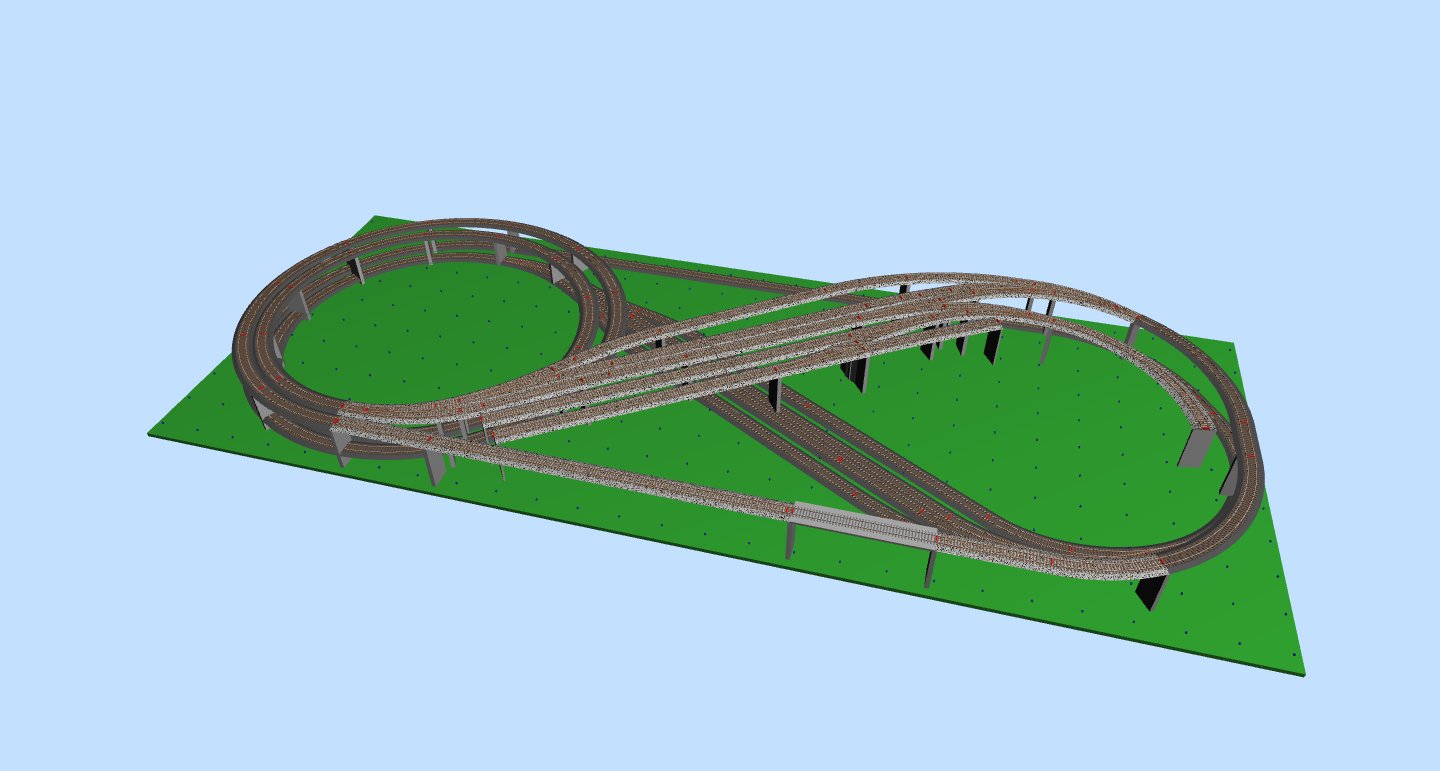Select the right pillar under the girder bridge
The image size is (1440, 771).
[x=929, y=566]
